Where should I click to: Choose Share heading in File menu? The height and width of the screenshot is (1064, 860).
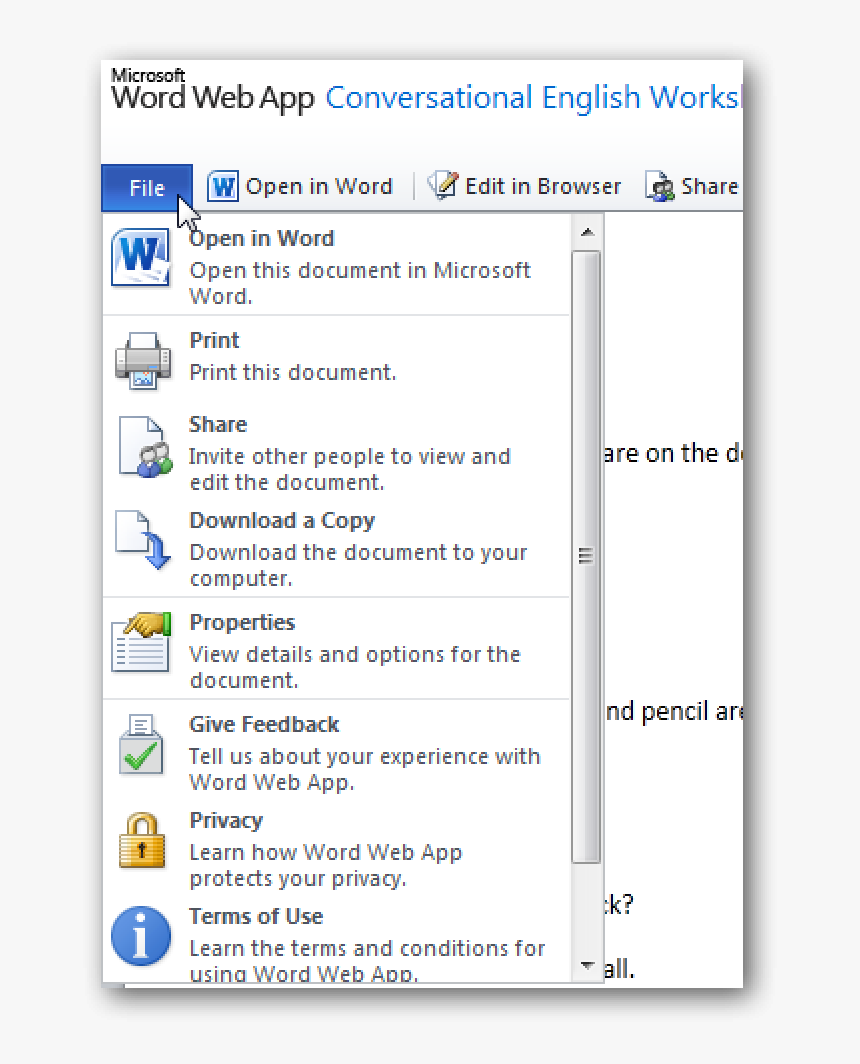tap(218, 425)
